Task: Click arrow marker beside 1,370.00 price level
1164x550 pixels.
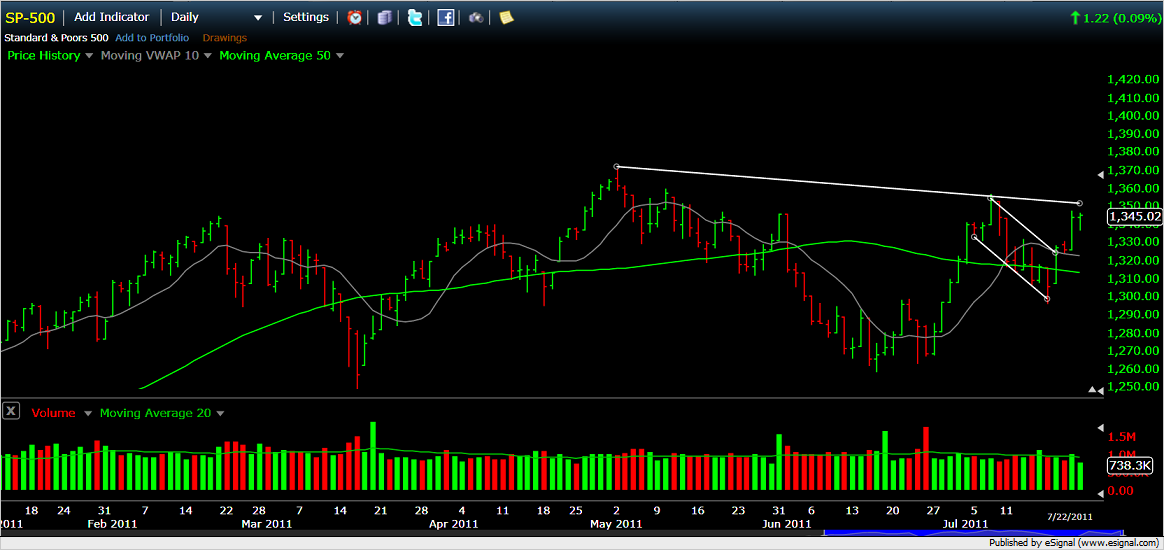Action: click(x=1100, y=174)
